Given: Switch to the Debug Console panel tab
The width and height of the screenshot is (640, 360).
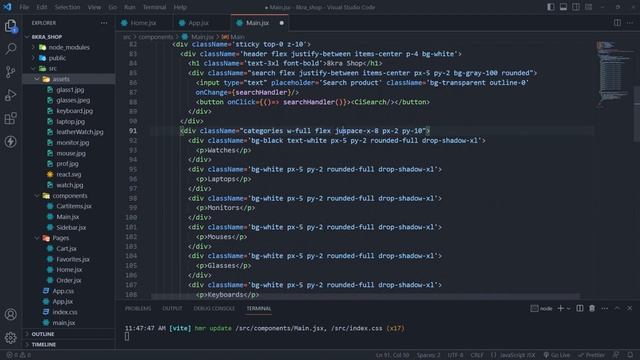Looking at the screenshot, I should click(214, 308).
